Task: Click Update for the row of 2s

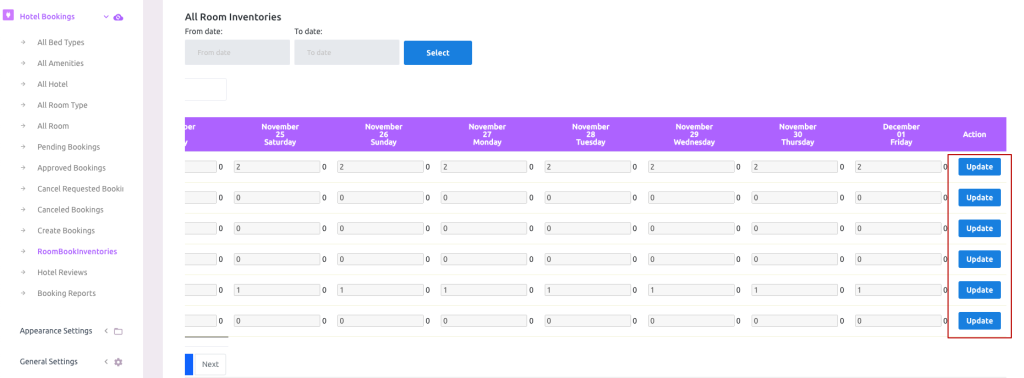Action: click(979, 167)
